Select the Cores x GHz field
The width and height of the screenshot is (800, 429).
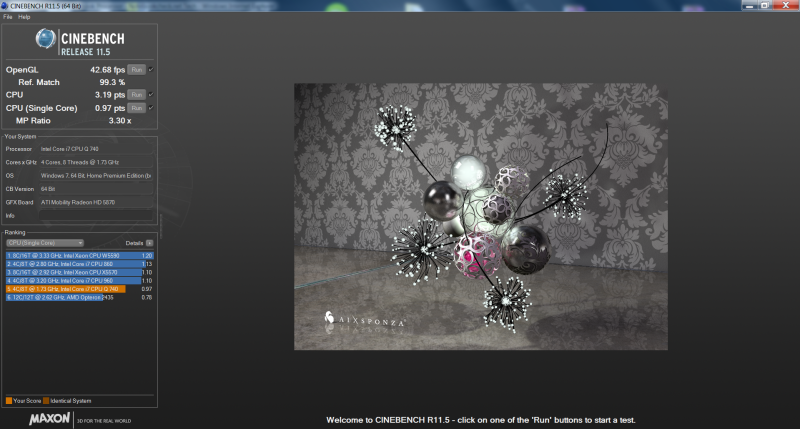tap(96, 162)
